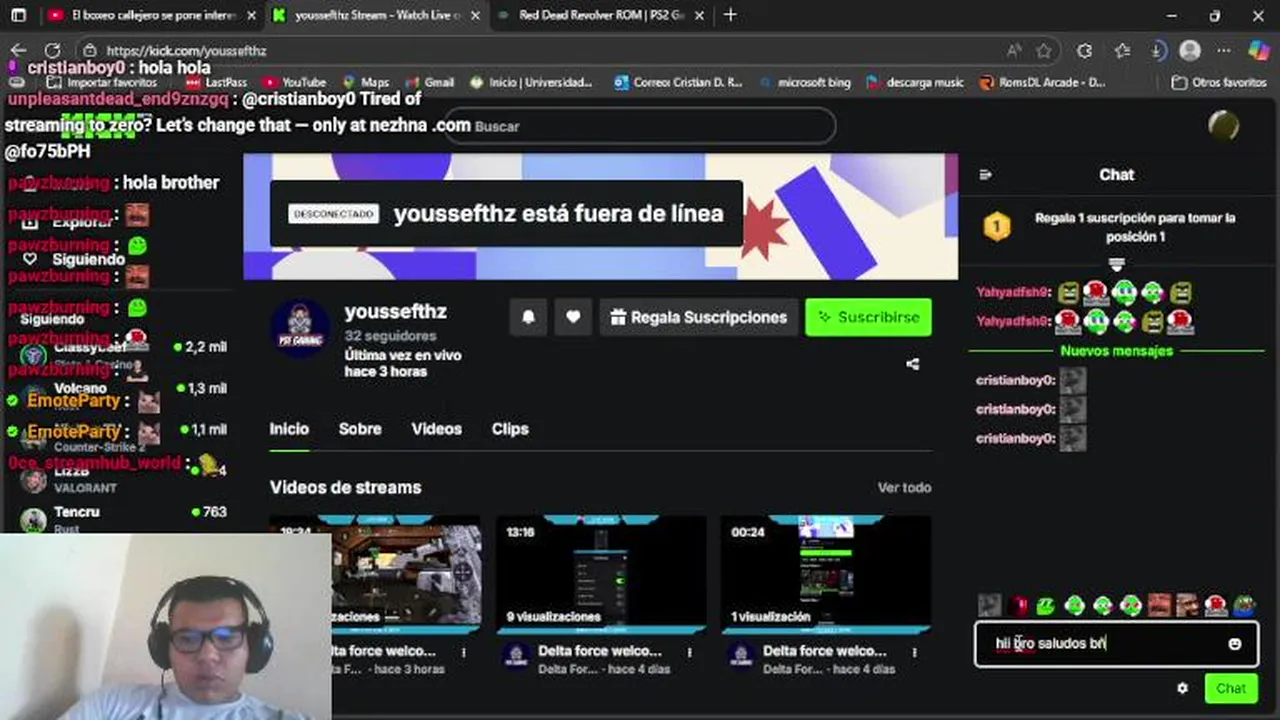Add page to favorites star icon
The image size is (1280, 720).
tap(1044, 50)
